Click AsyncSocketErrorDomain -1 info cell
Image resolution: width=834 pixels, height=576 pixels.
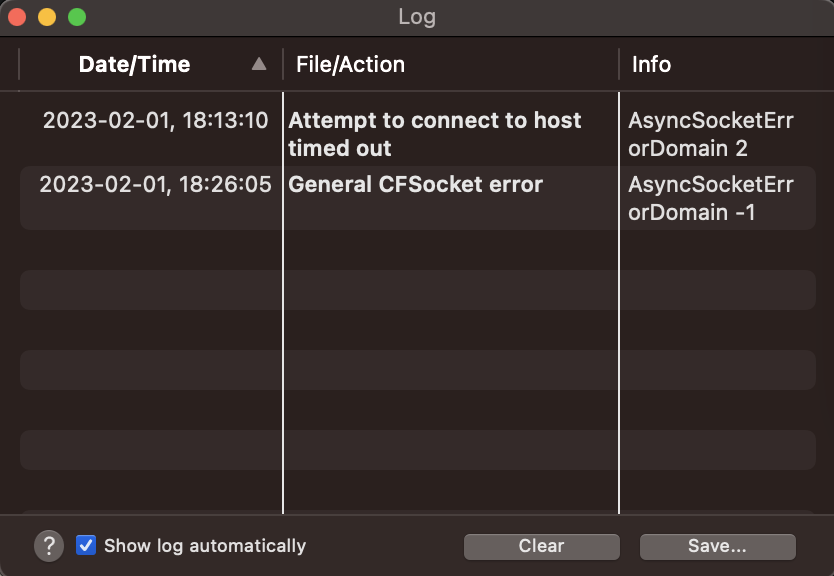[x=711, y=198]
